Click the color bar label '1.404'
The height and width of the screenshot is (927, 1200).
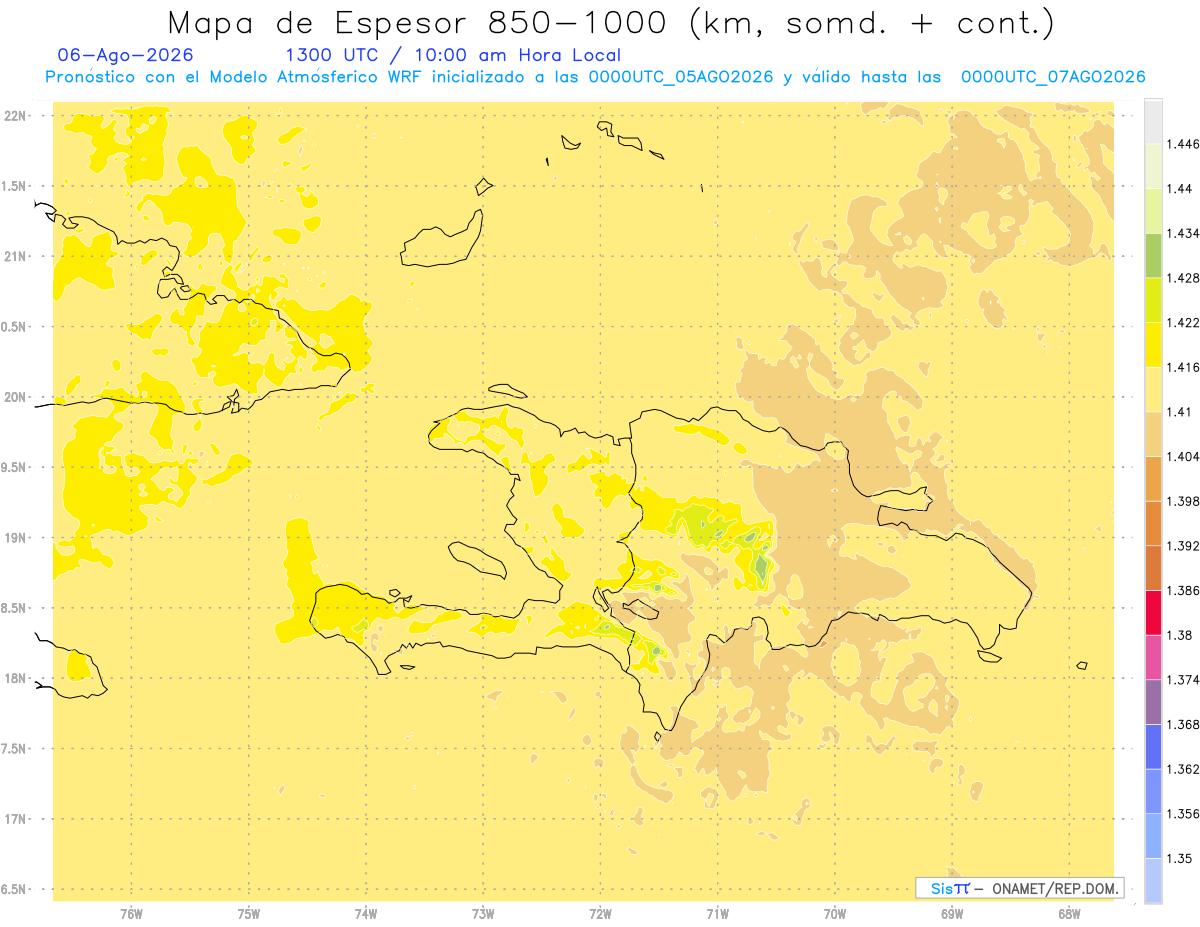tap(1183, 456)
